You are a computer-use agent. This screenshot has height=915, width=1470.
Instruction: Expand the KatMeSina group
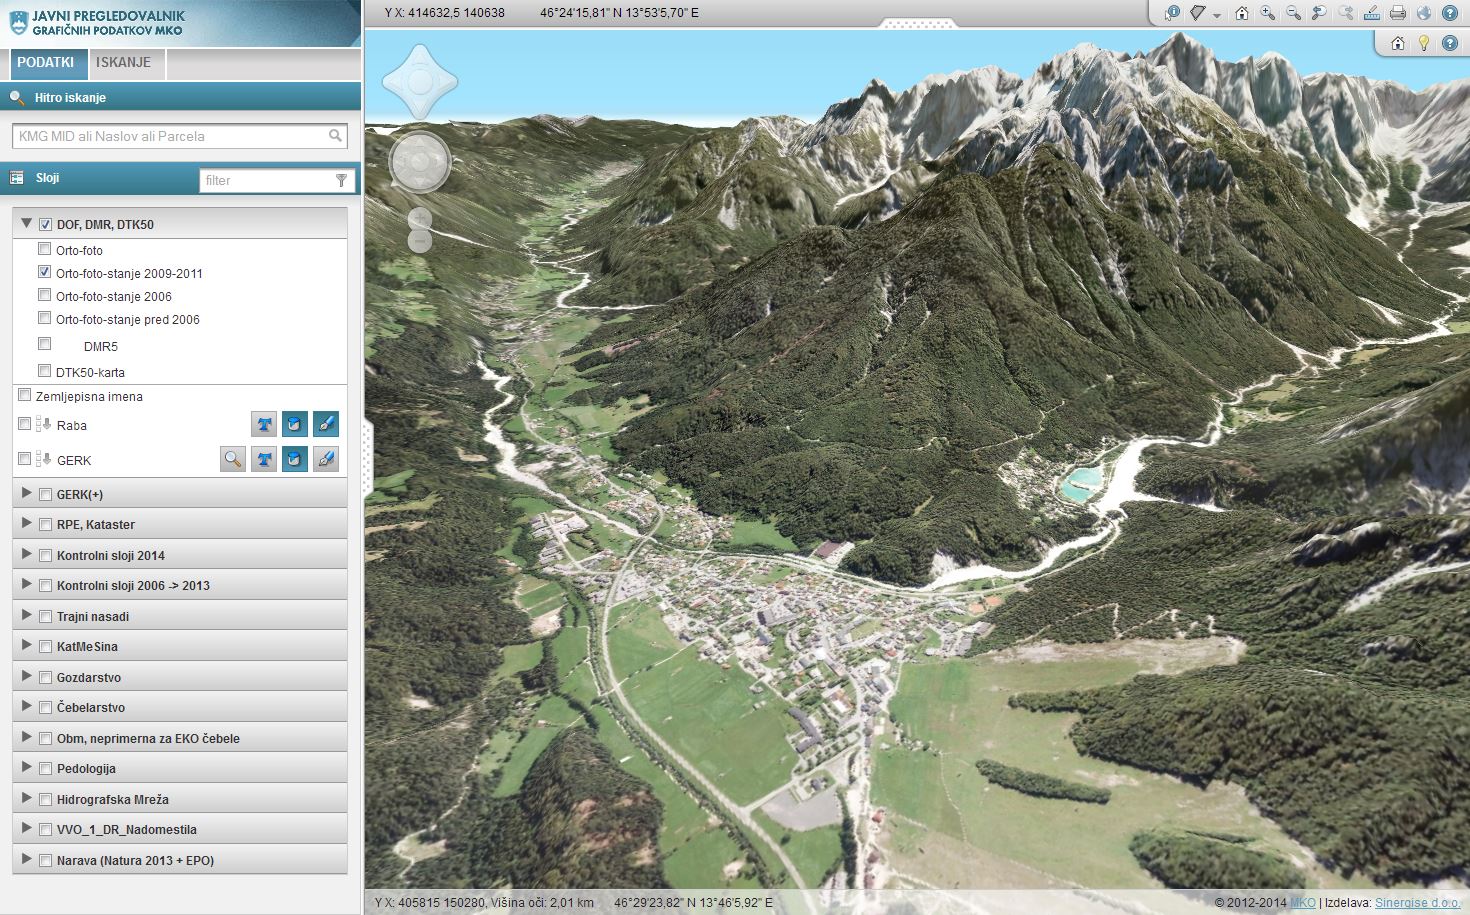coord(27,645)
